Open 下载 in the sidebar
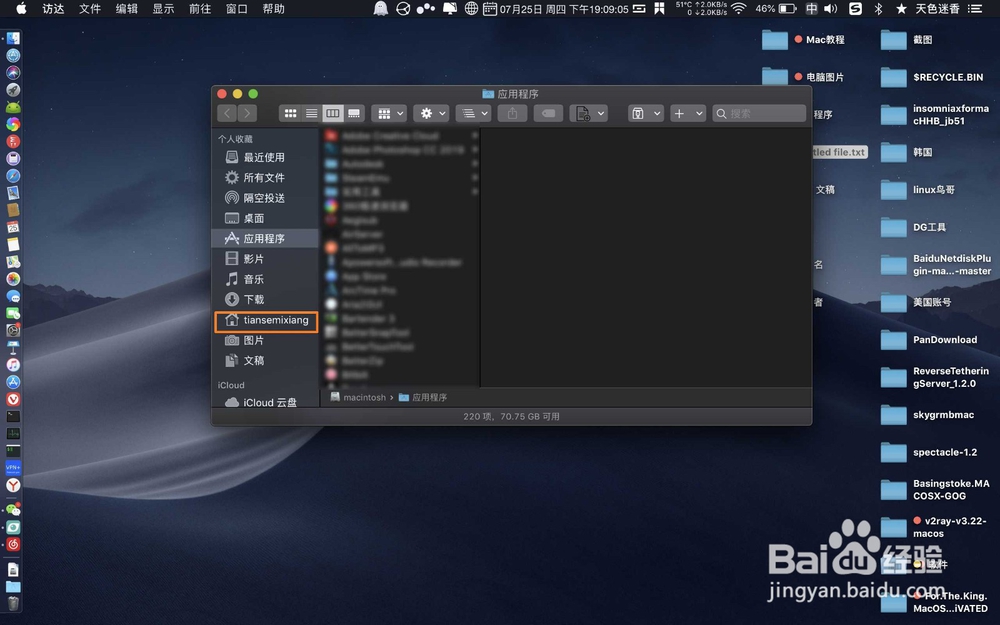Screen dimensions: 1000x625 (x=265, y=299)
